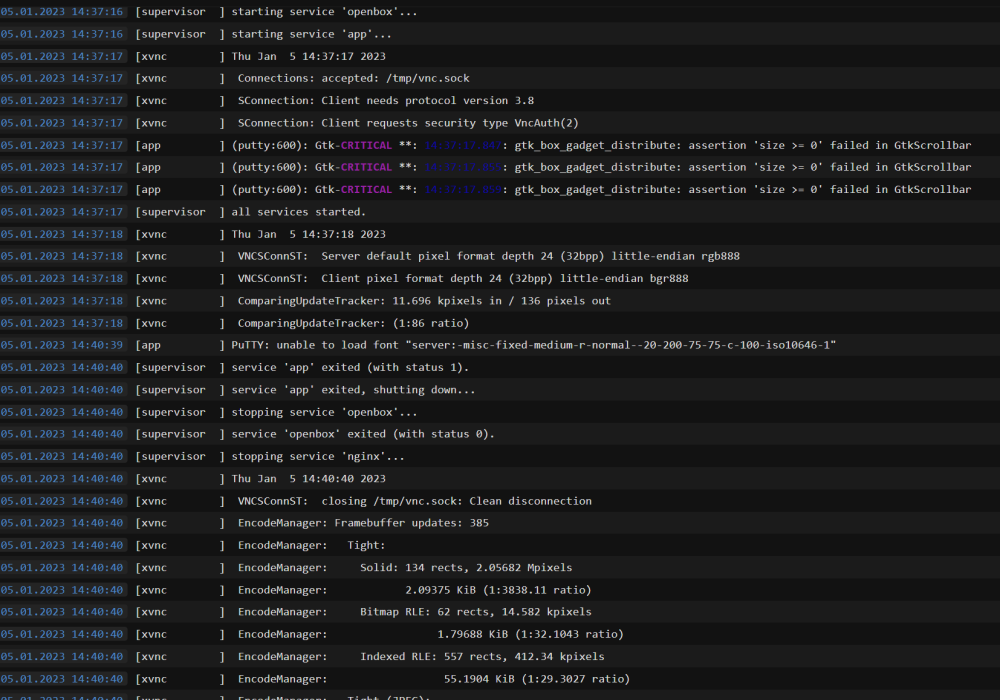Viewport: 1000px width, 700px height.
Task: Click the third Gtk-CRITICAL GtkScrollbar log line
Action: click(x=500, y=189)
